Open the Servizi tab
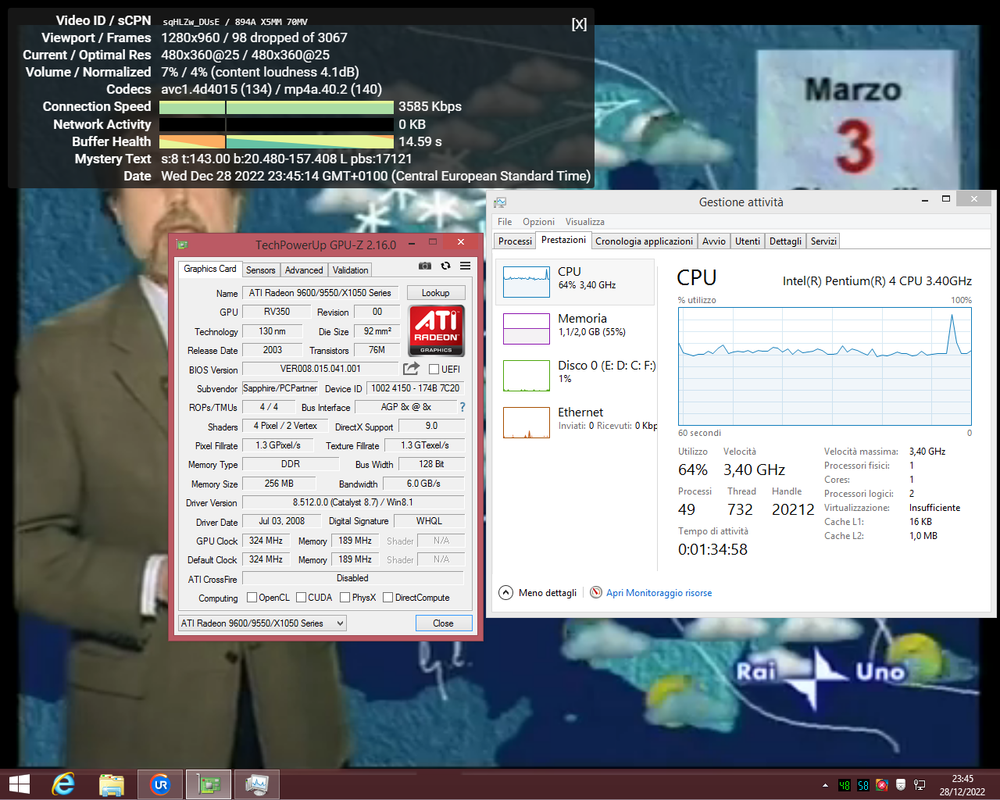Screen dimensions: 1000x800 pyautogui.click(x=823, y=241)
